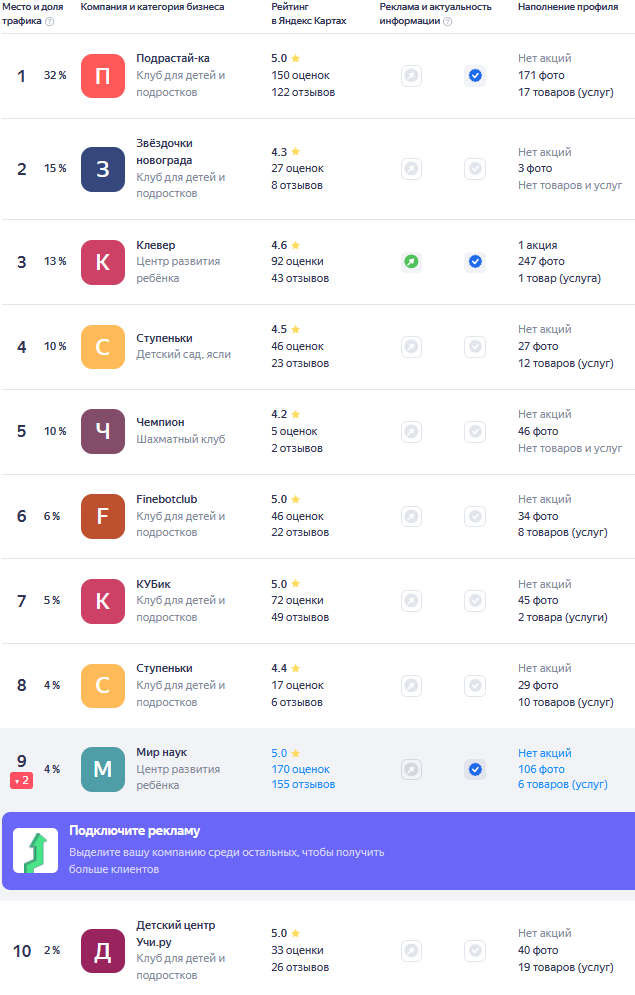This screenshot has width=635, height=995.
Task: Click blue verified checkmark in Мир наук row
Action: pos(475,769)
